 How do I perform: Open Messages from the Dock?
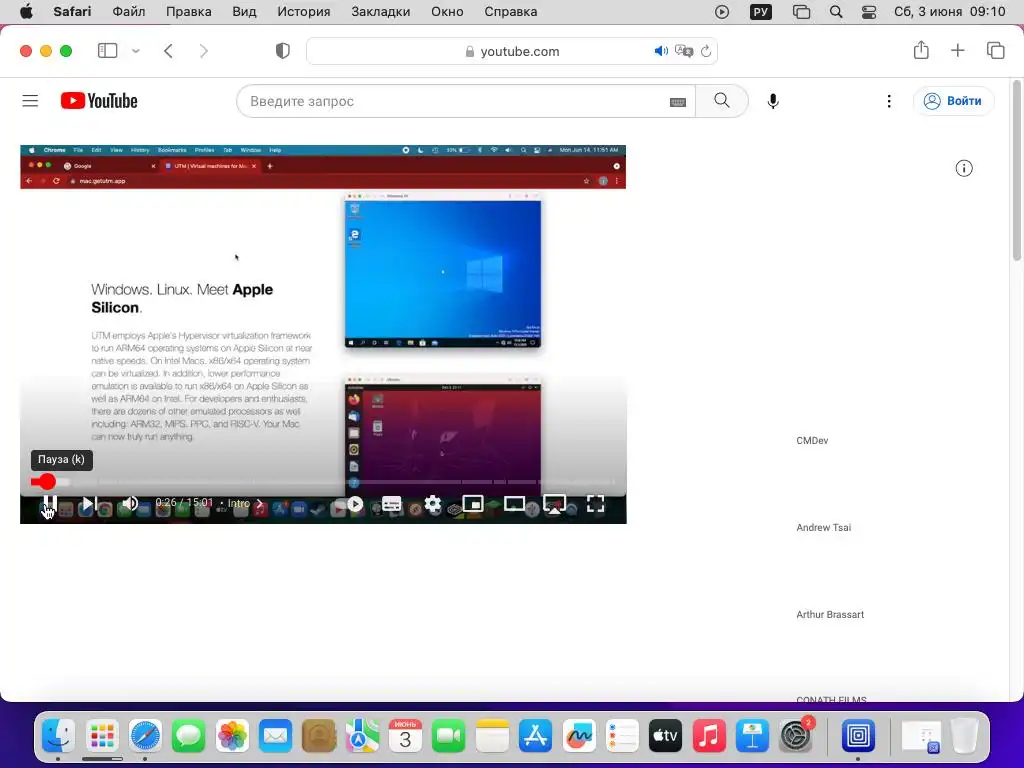[x=189, y=737]
